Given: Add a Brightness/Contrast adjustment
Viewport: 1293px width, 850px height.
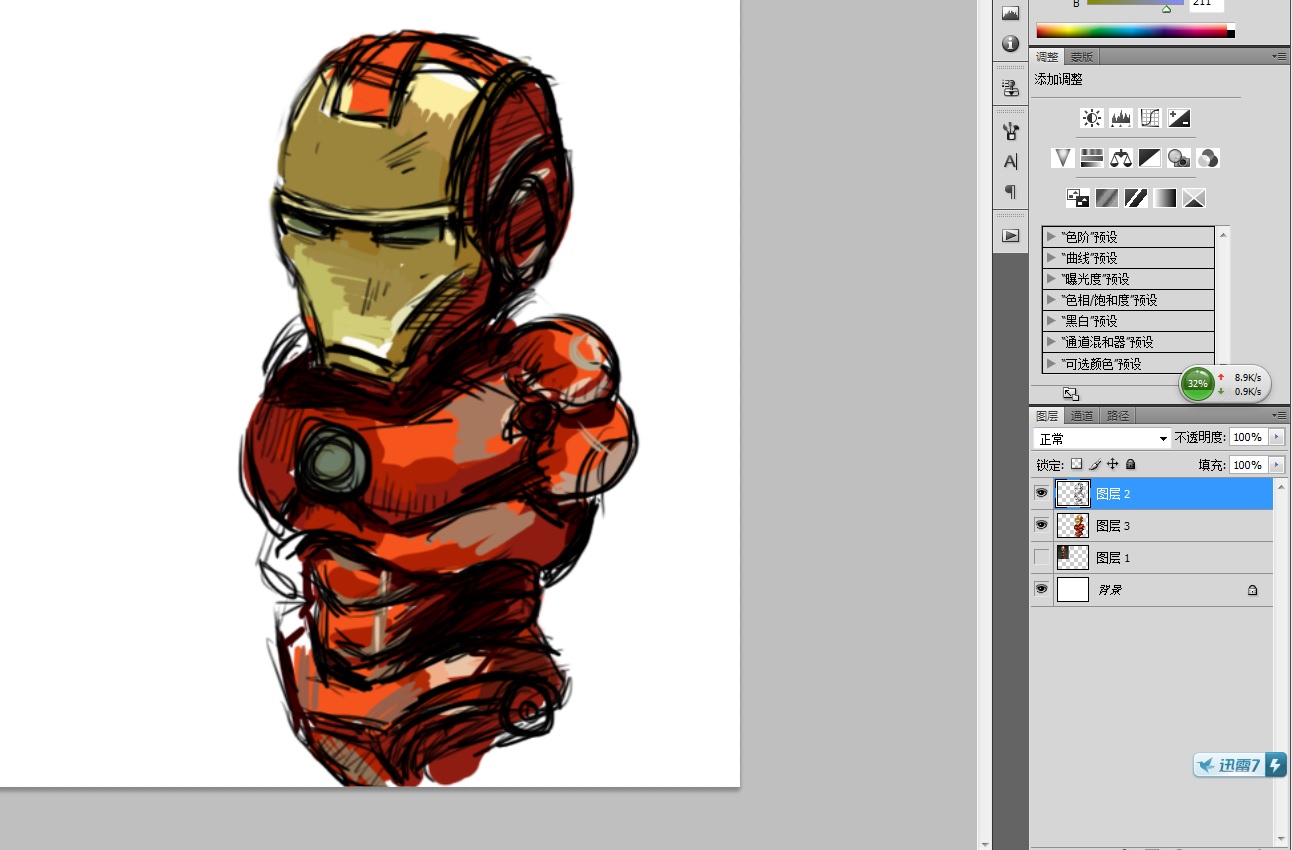Looking at the screenshot, I should point(1092,118).
